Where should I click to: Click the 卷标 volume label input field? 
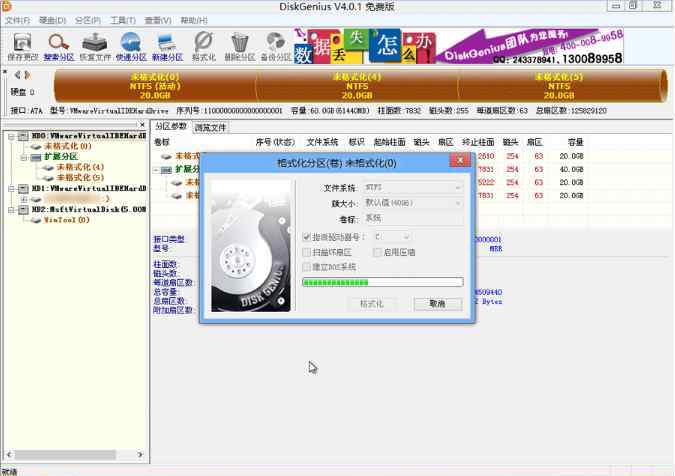tap(413, 218)
